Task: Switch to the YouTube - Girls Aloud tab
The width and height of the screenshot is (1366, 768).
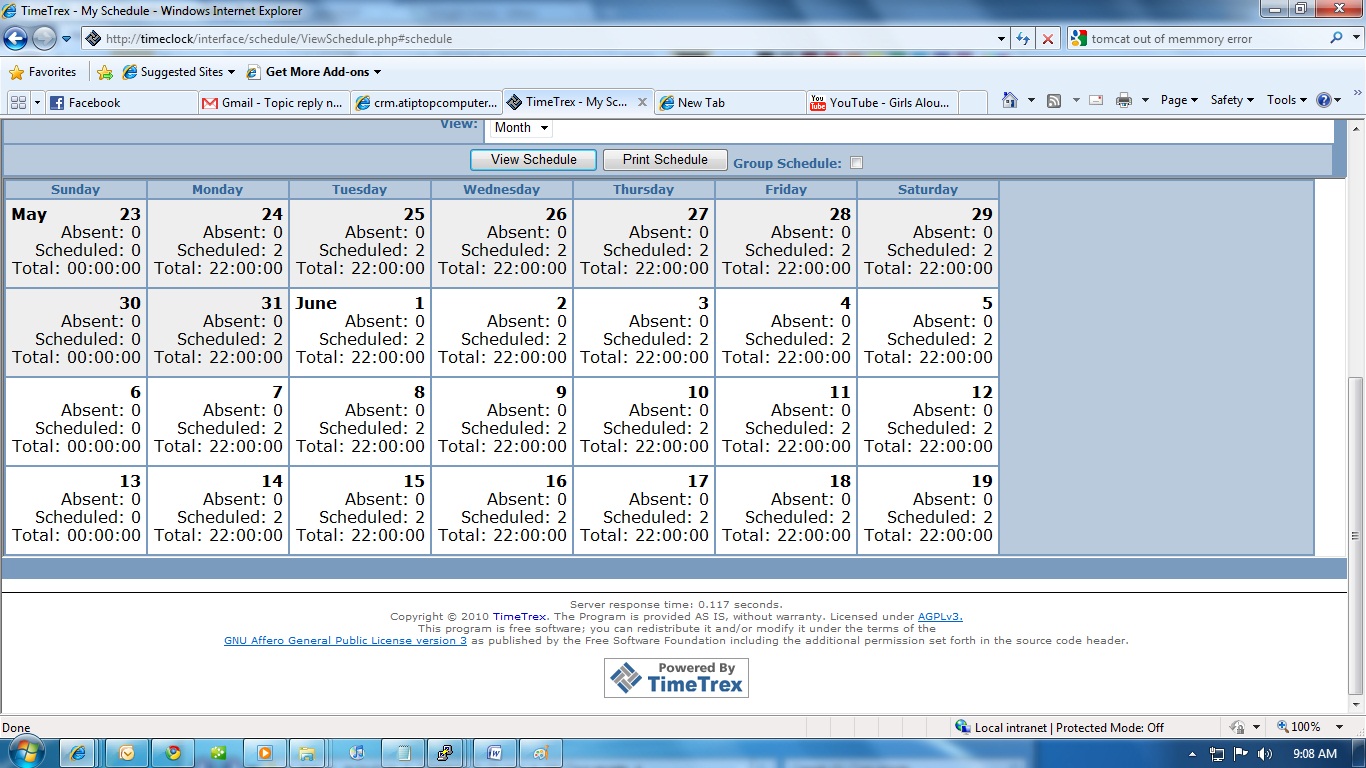Action: tap(882, 102)
